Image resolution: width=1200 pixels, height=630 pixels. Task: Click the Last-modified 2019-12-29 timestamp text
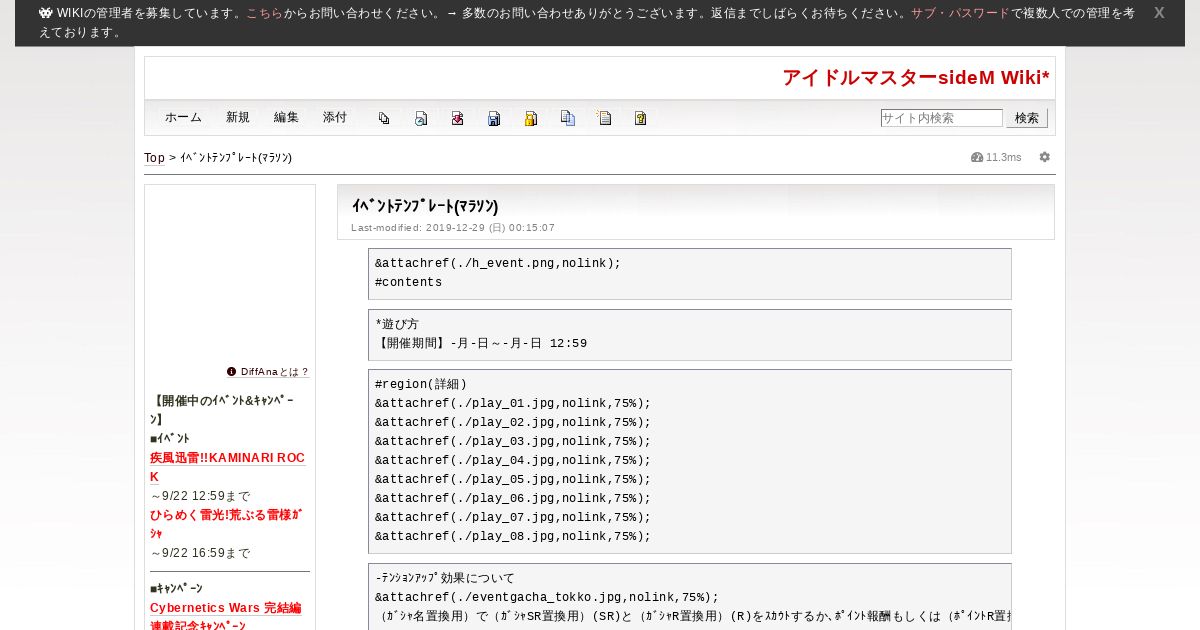click(x=453, y=228)
